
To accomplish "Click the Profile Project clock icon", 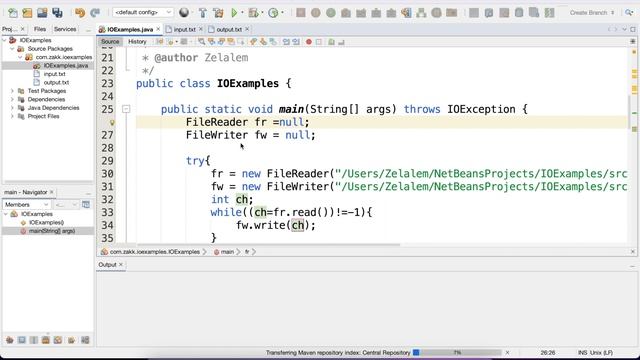I will pos(273,13).
